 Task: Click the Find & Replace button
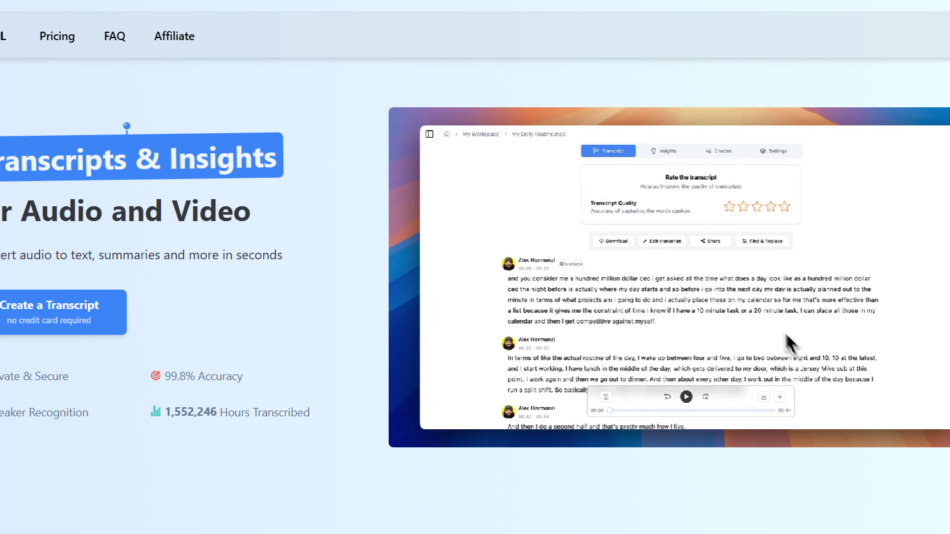click(x=763, y=241)
